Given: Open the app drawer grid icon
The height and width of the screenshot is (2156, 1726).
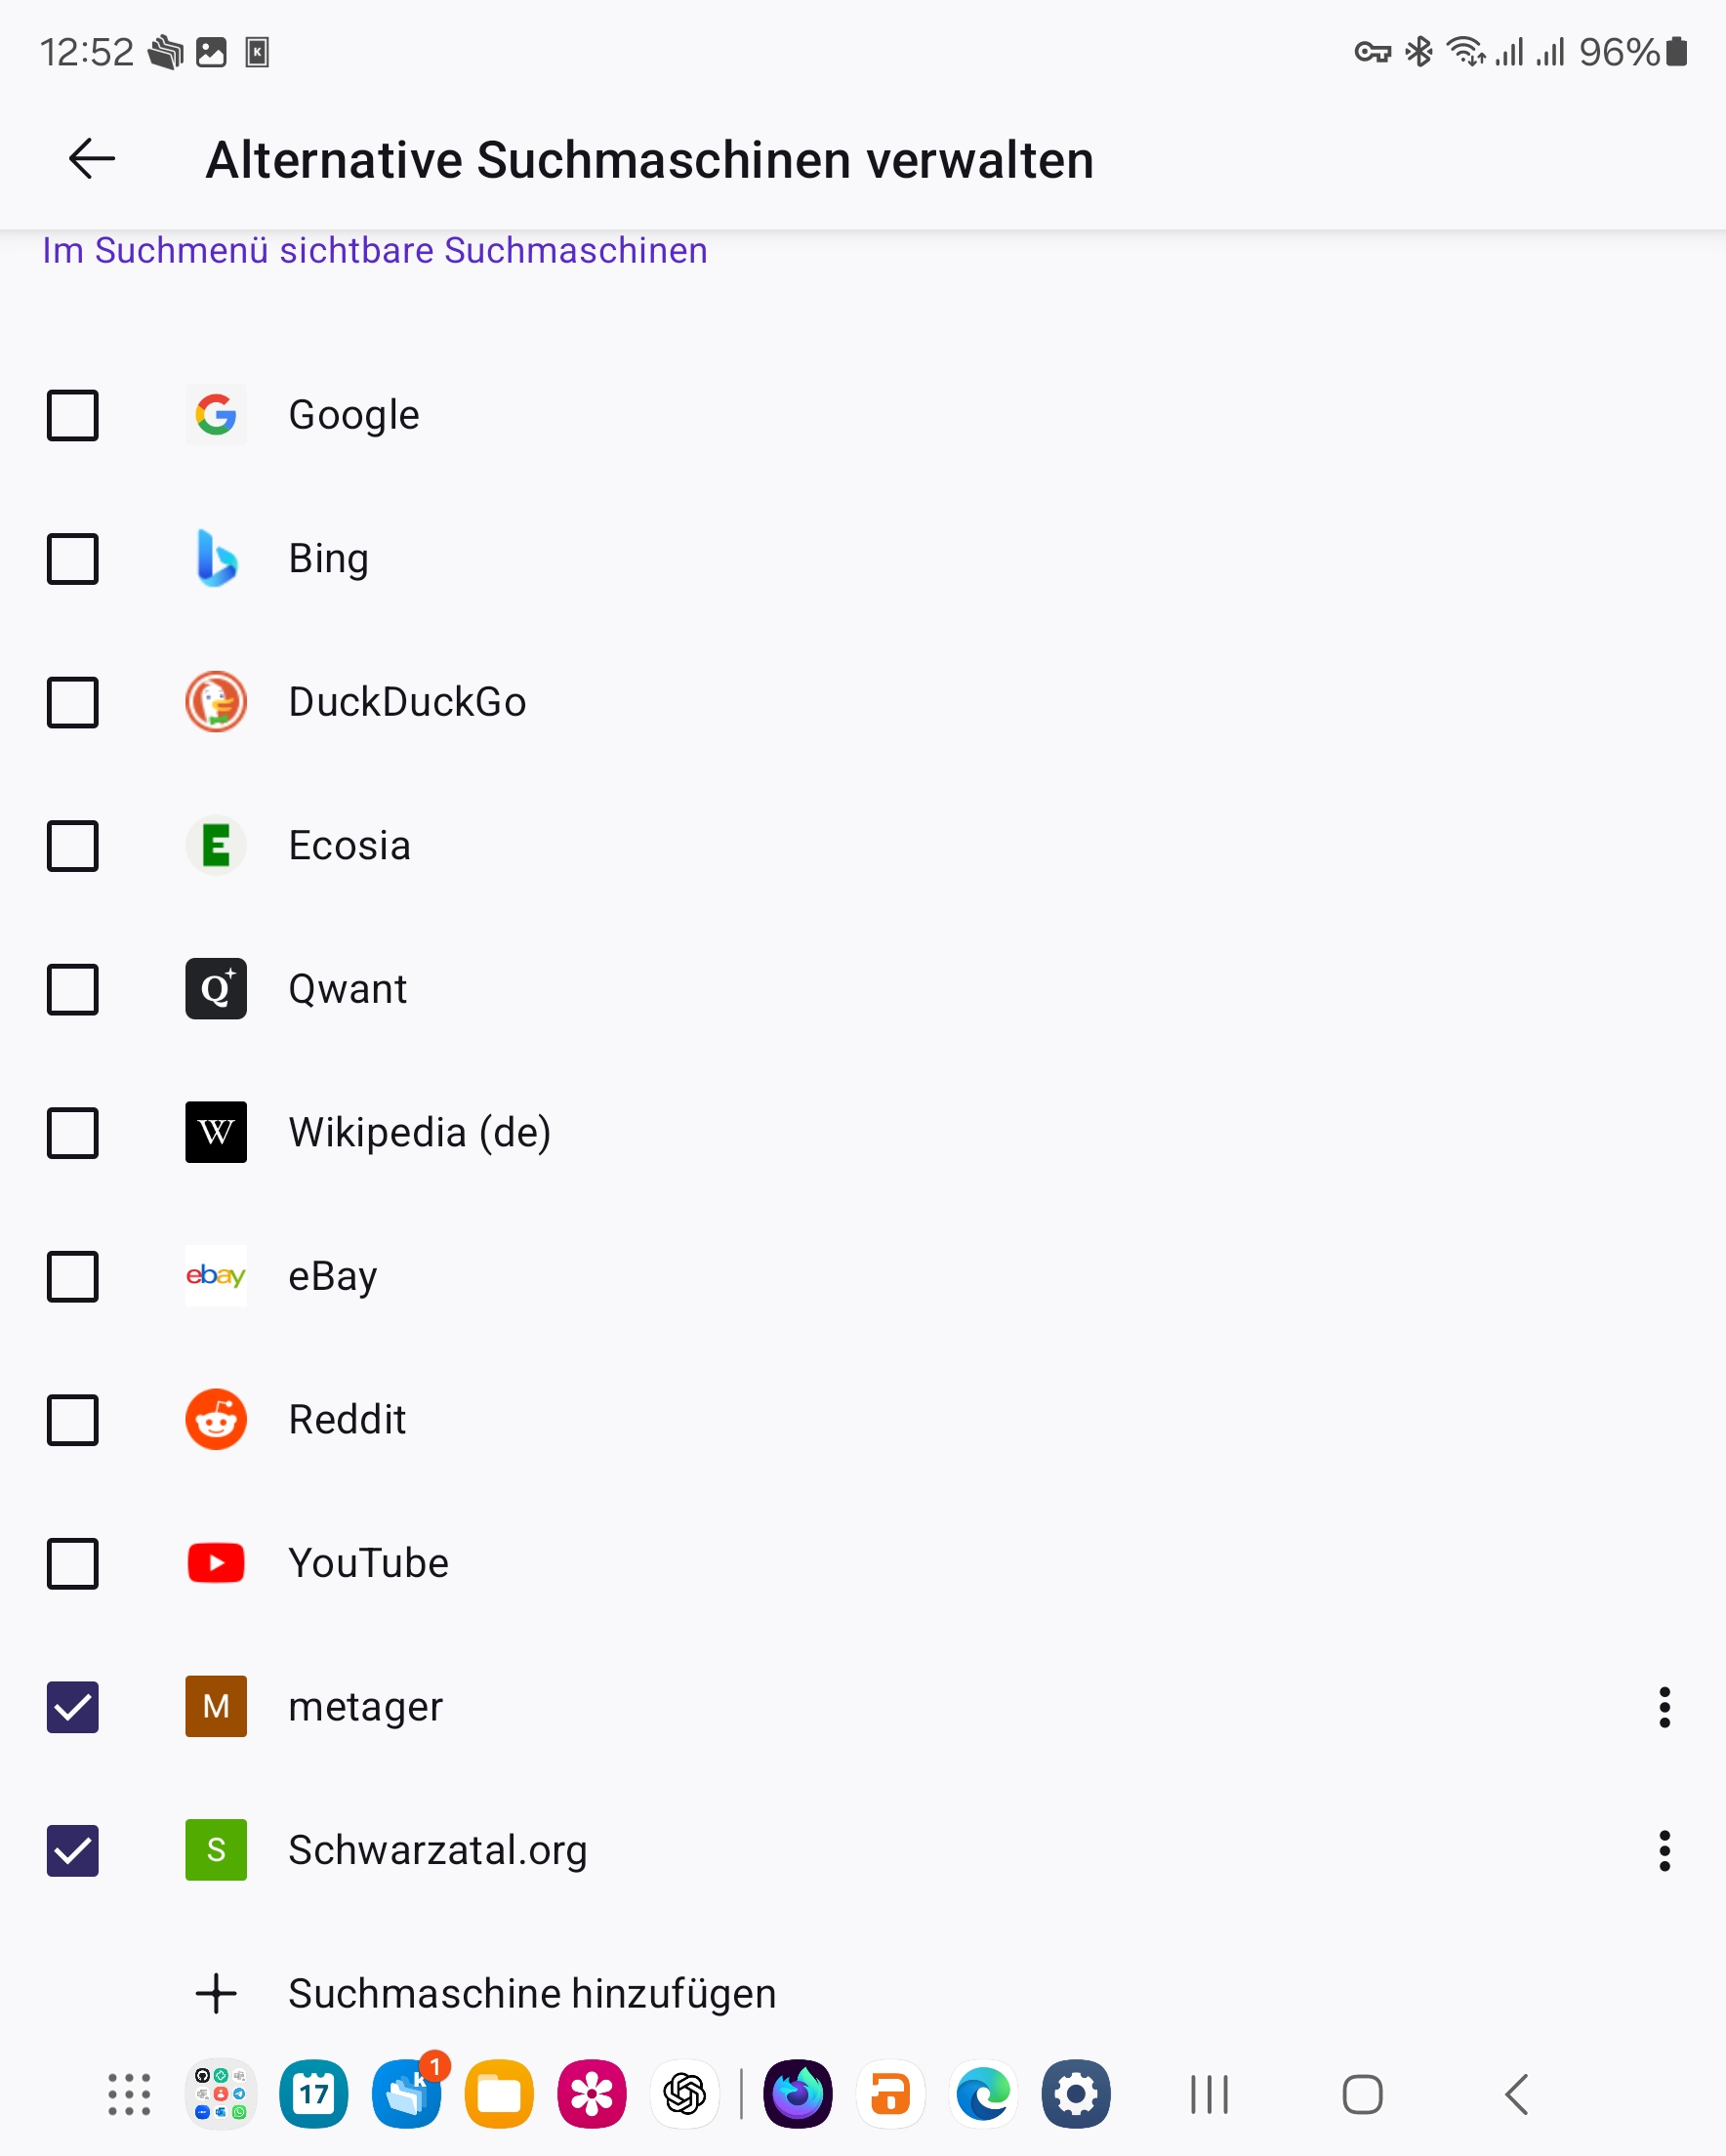Looking at the screenshot, I should point(129,2094).
